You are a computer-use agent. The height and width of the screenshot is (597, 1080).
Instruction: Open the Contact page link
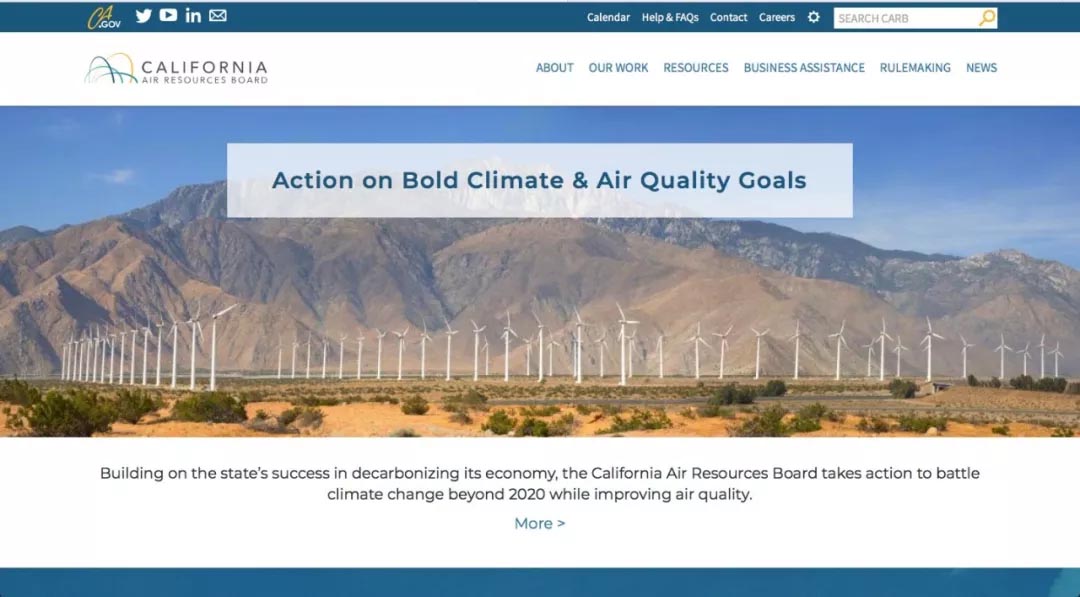pyautogui.click(x=729, y=17)
